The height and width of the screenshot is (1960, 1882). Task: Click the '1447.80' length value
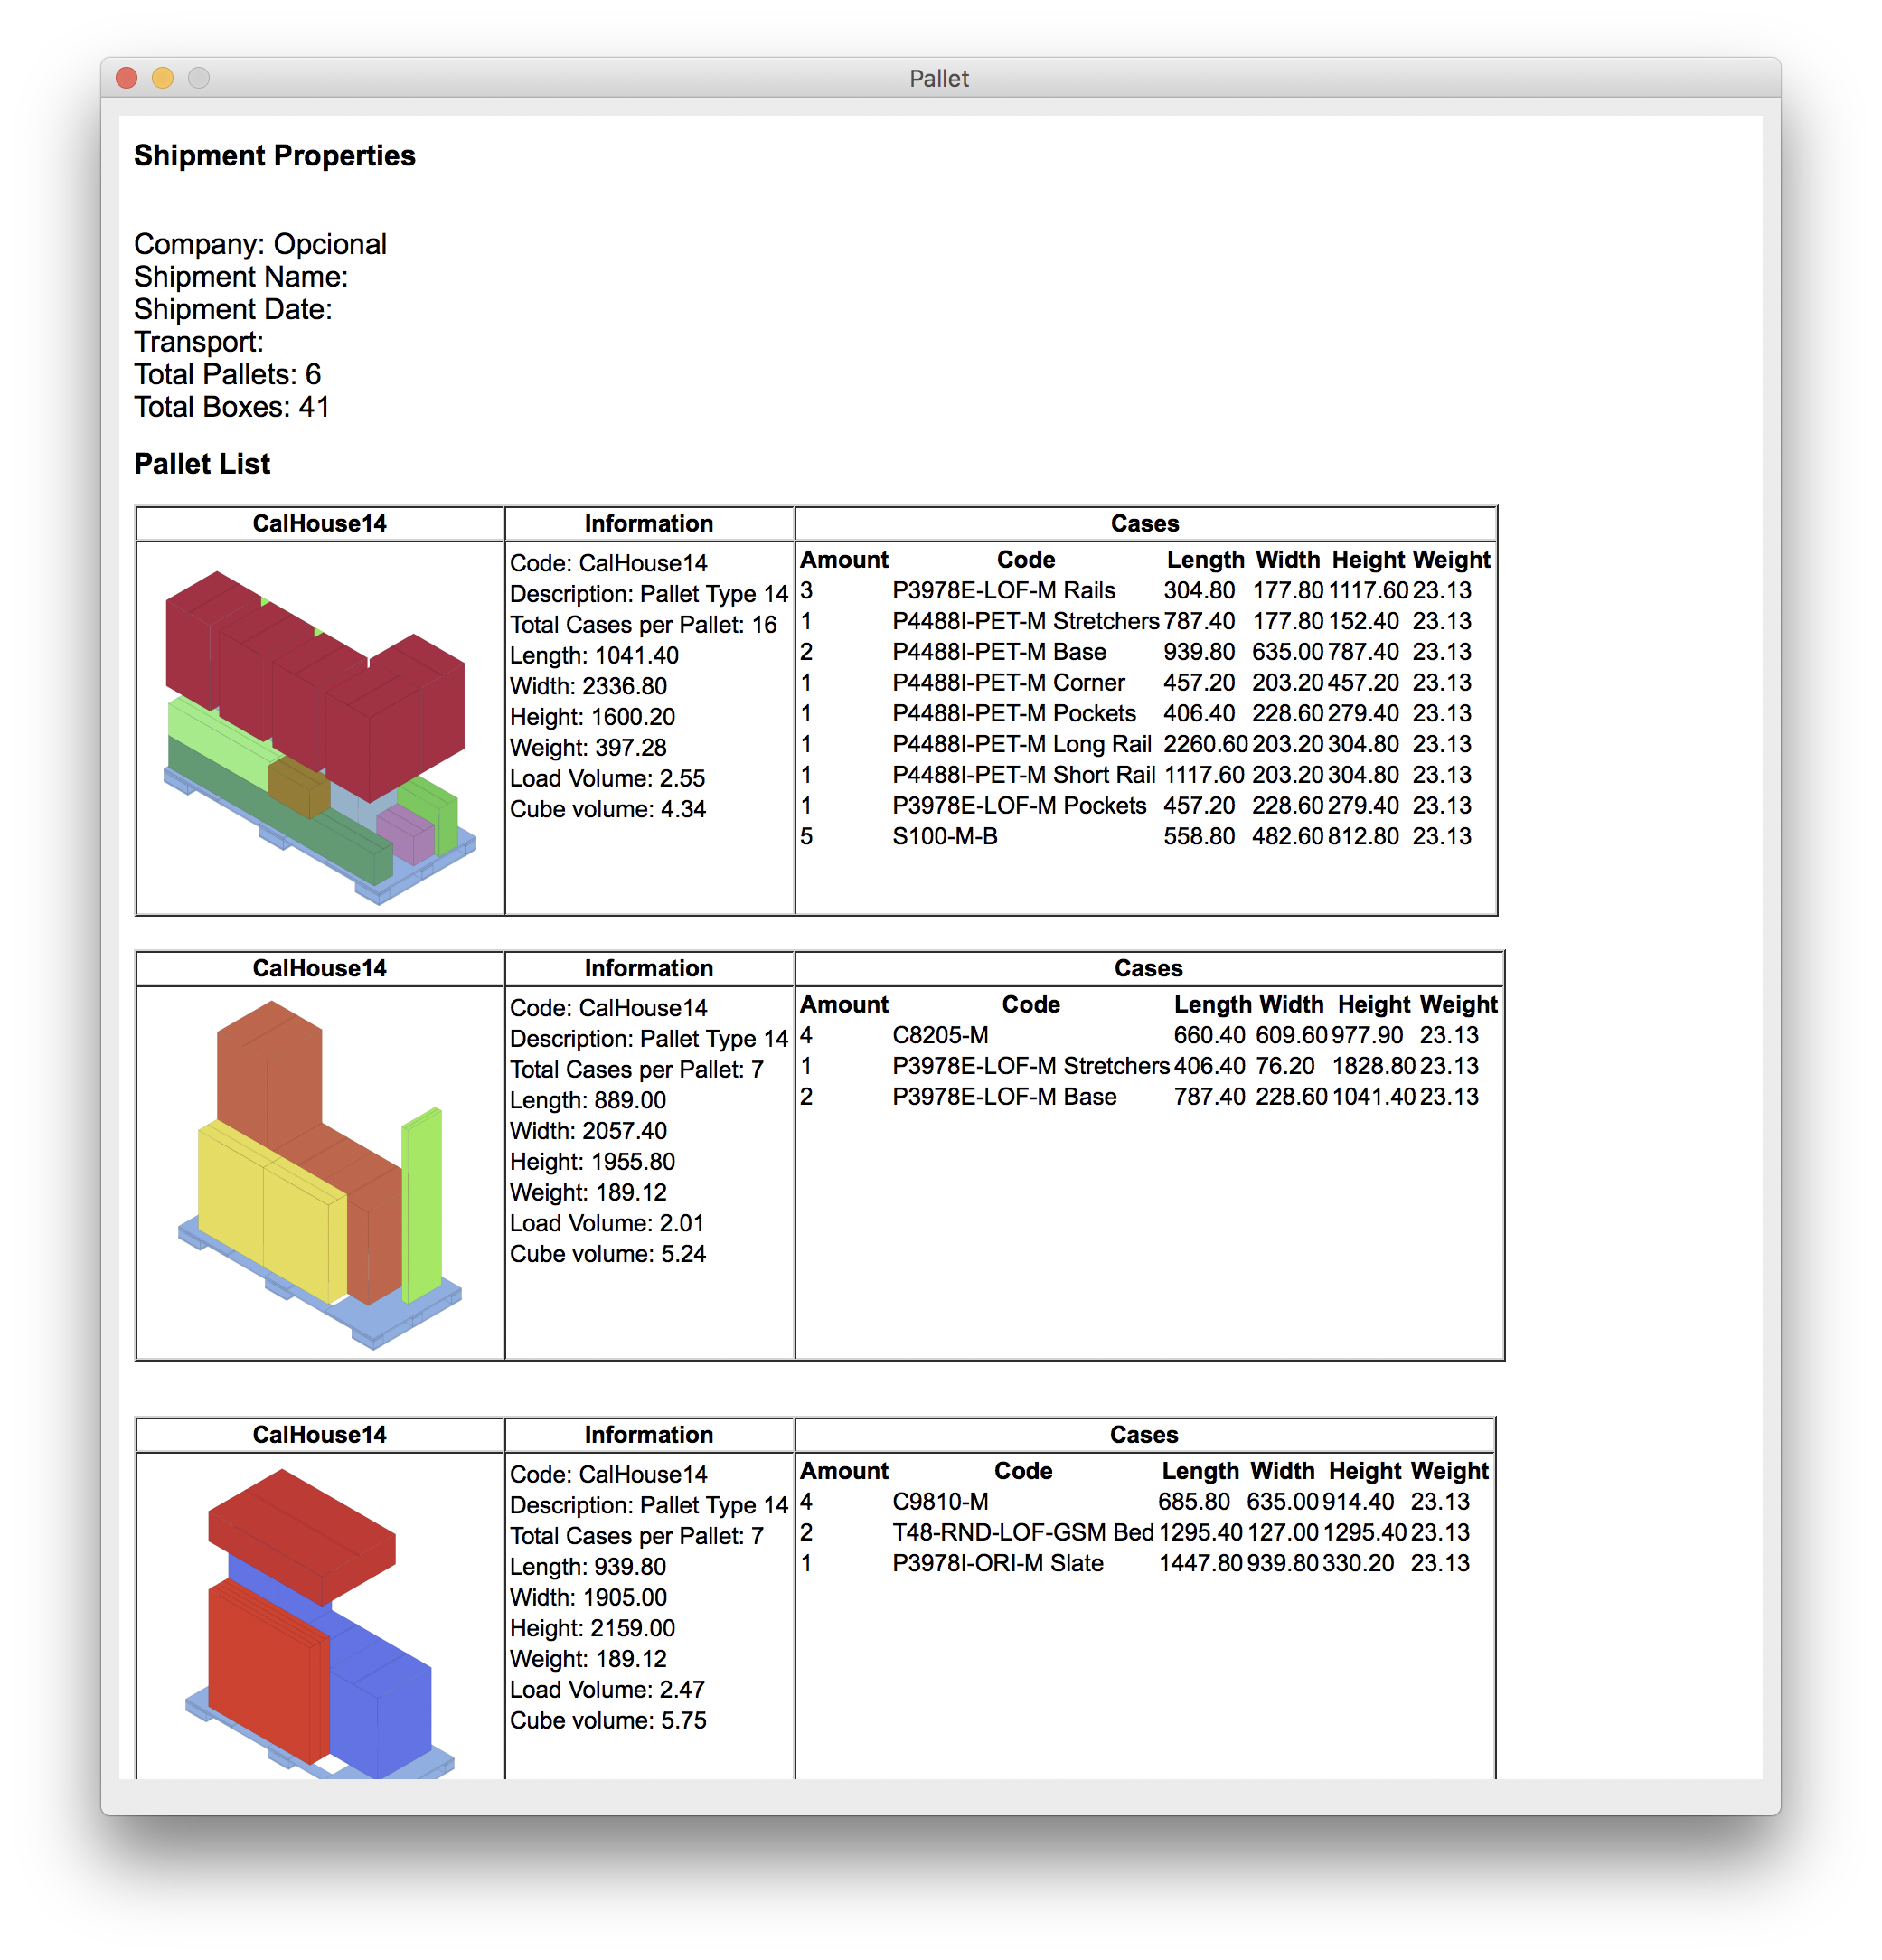(x=1200, y=1563)
